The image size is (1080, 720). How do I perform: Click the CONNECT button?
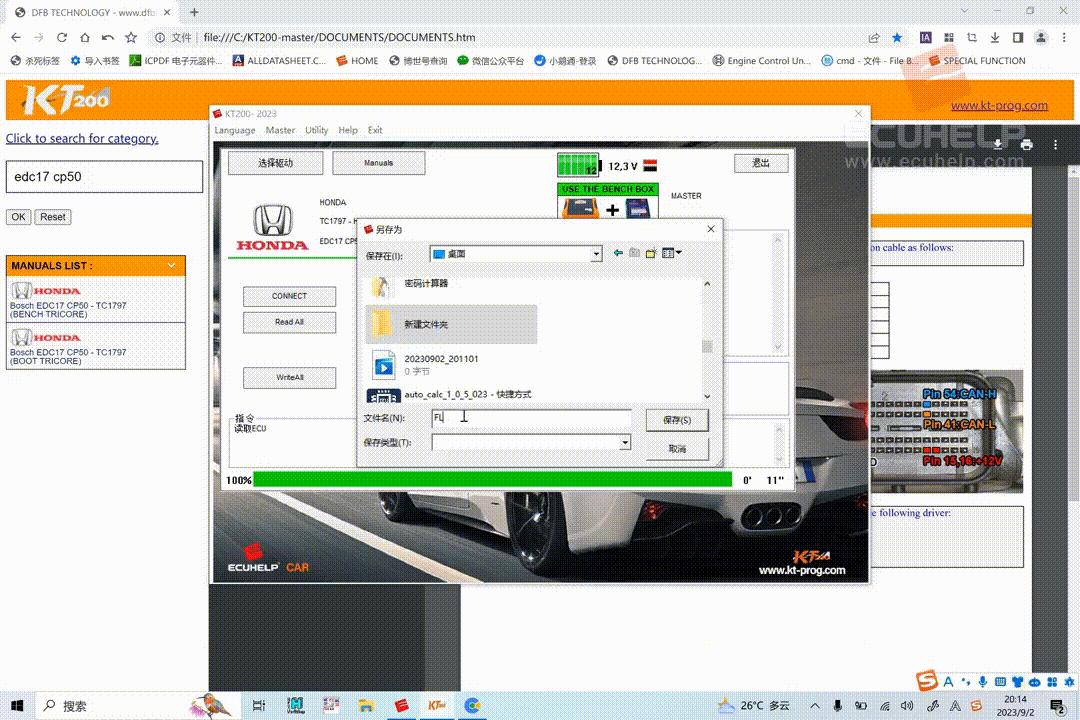[x=289, y=296]
